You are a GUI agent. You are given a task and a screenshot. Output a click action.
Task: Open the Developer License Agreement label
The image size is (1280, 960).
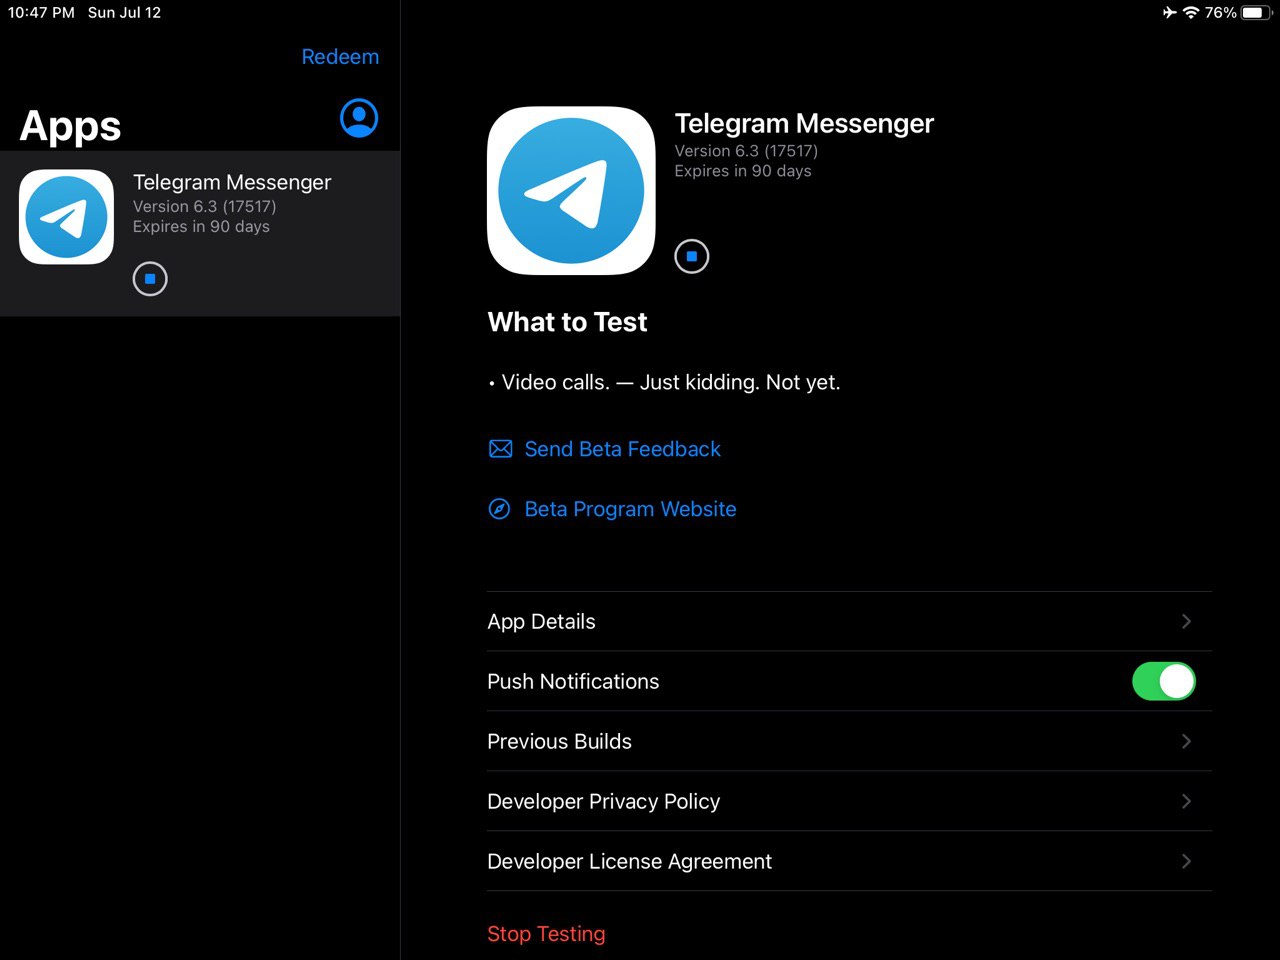(629, 861)
